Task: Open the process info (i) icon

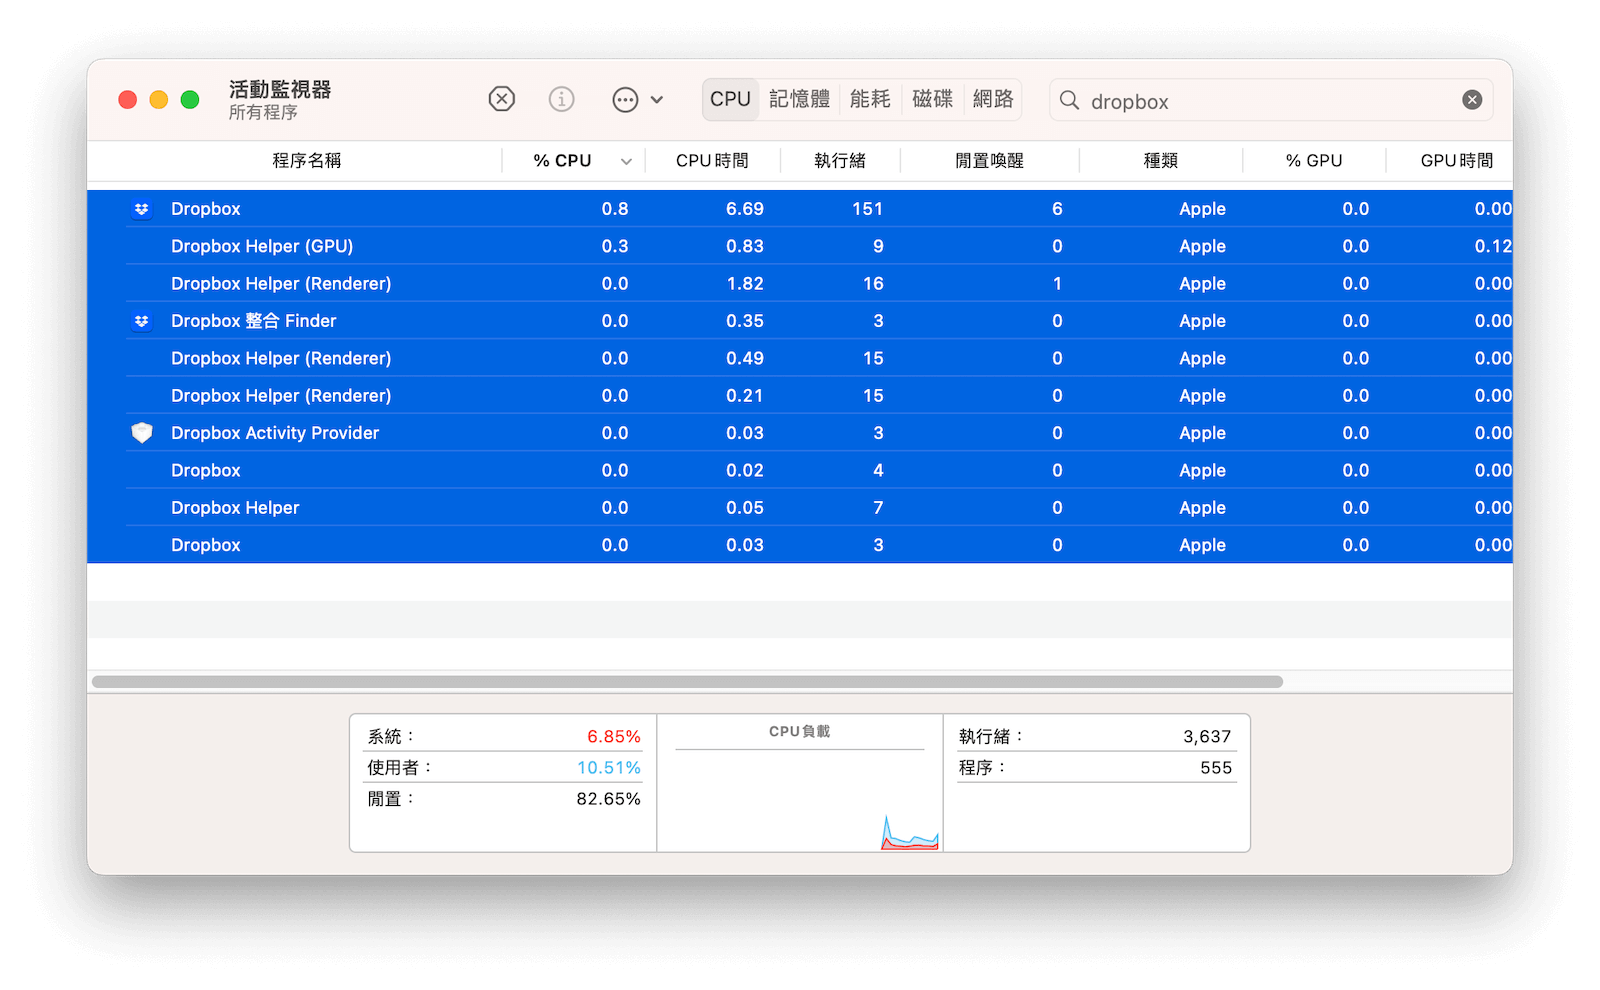Action: 562,99
